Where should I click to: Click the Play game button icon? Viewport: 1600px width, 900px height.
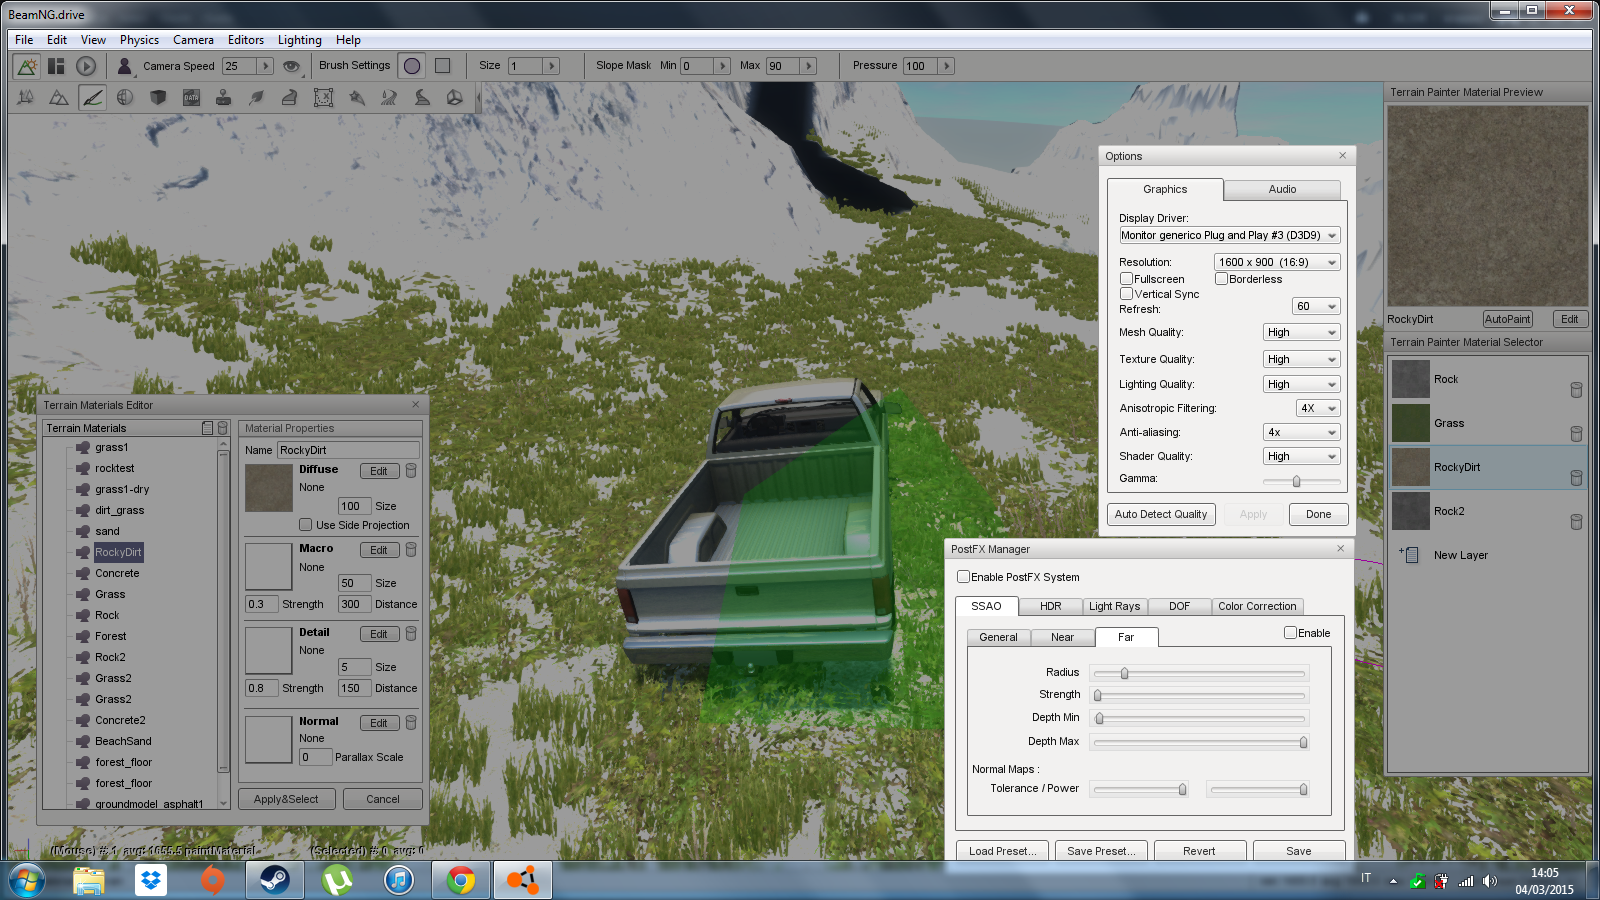86,66
